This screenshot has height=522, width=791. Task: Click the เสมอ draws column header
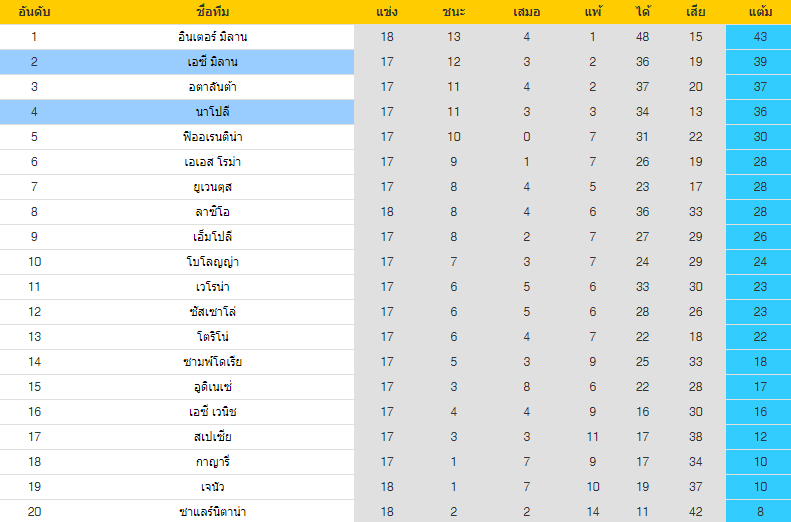(x=526, y=12)
